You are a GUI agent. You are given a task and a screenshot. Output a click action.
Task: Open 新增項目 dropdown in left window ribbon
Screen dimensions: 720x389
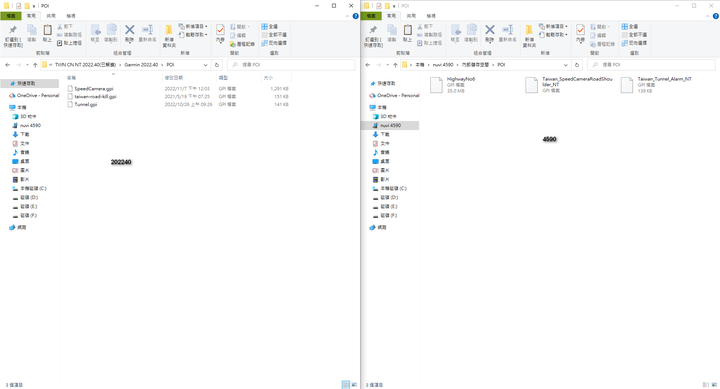point(193,26)
